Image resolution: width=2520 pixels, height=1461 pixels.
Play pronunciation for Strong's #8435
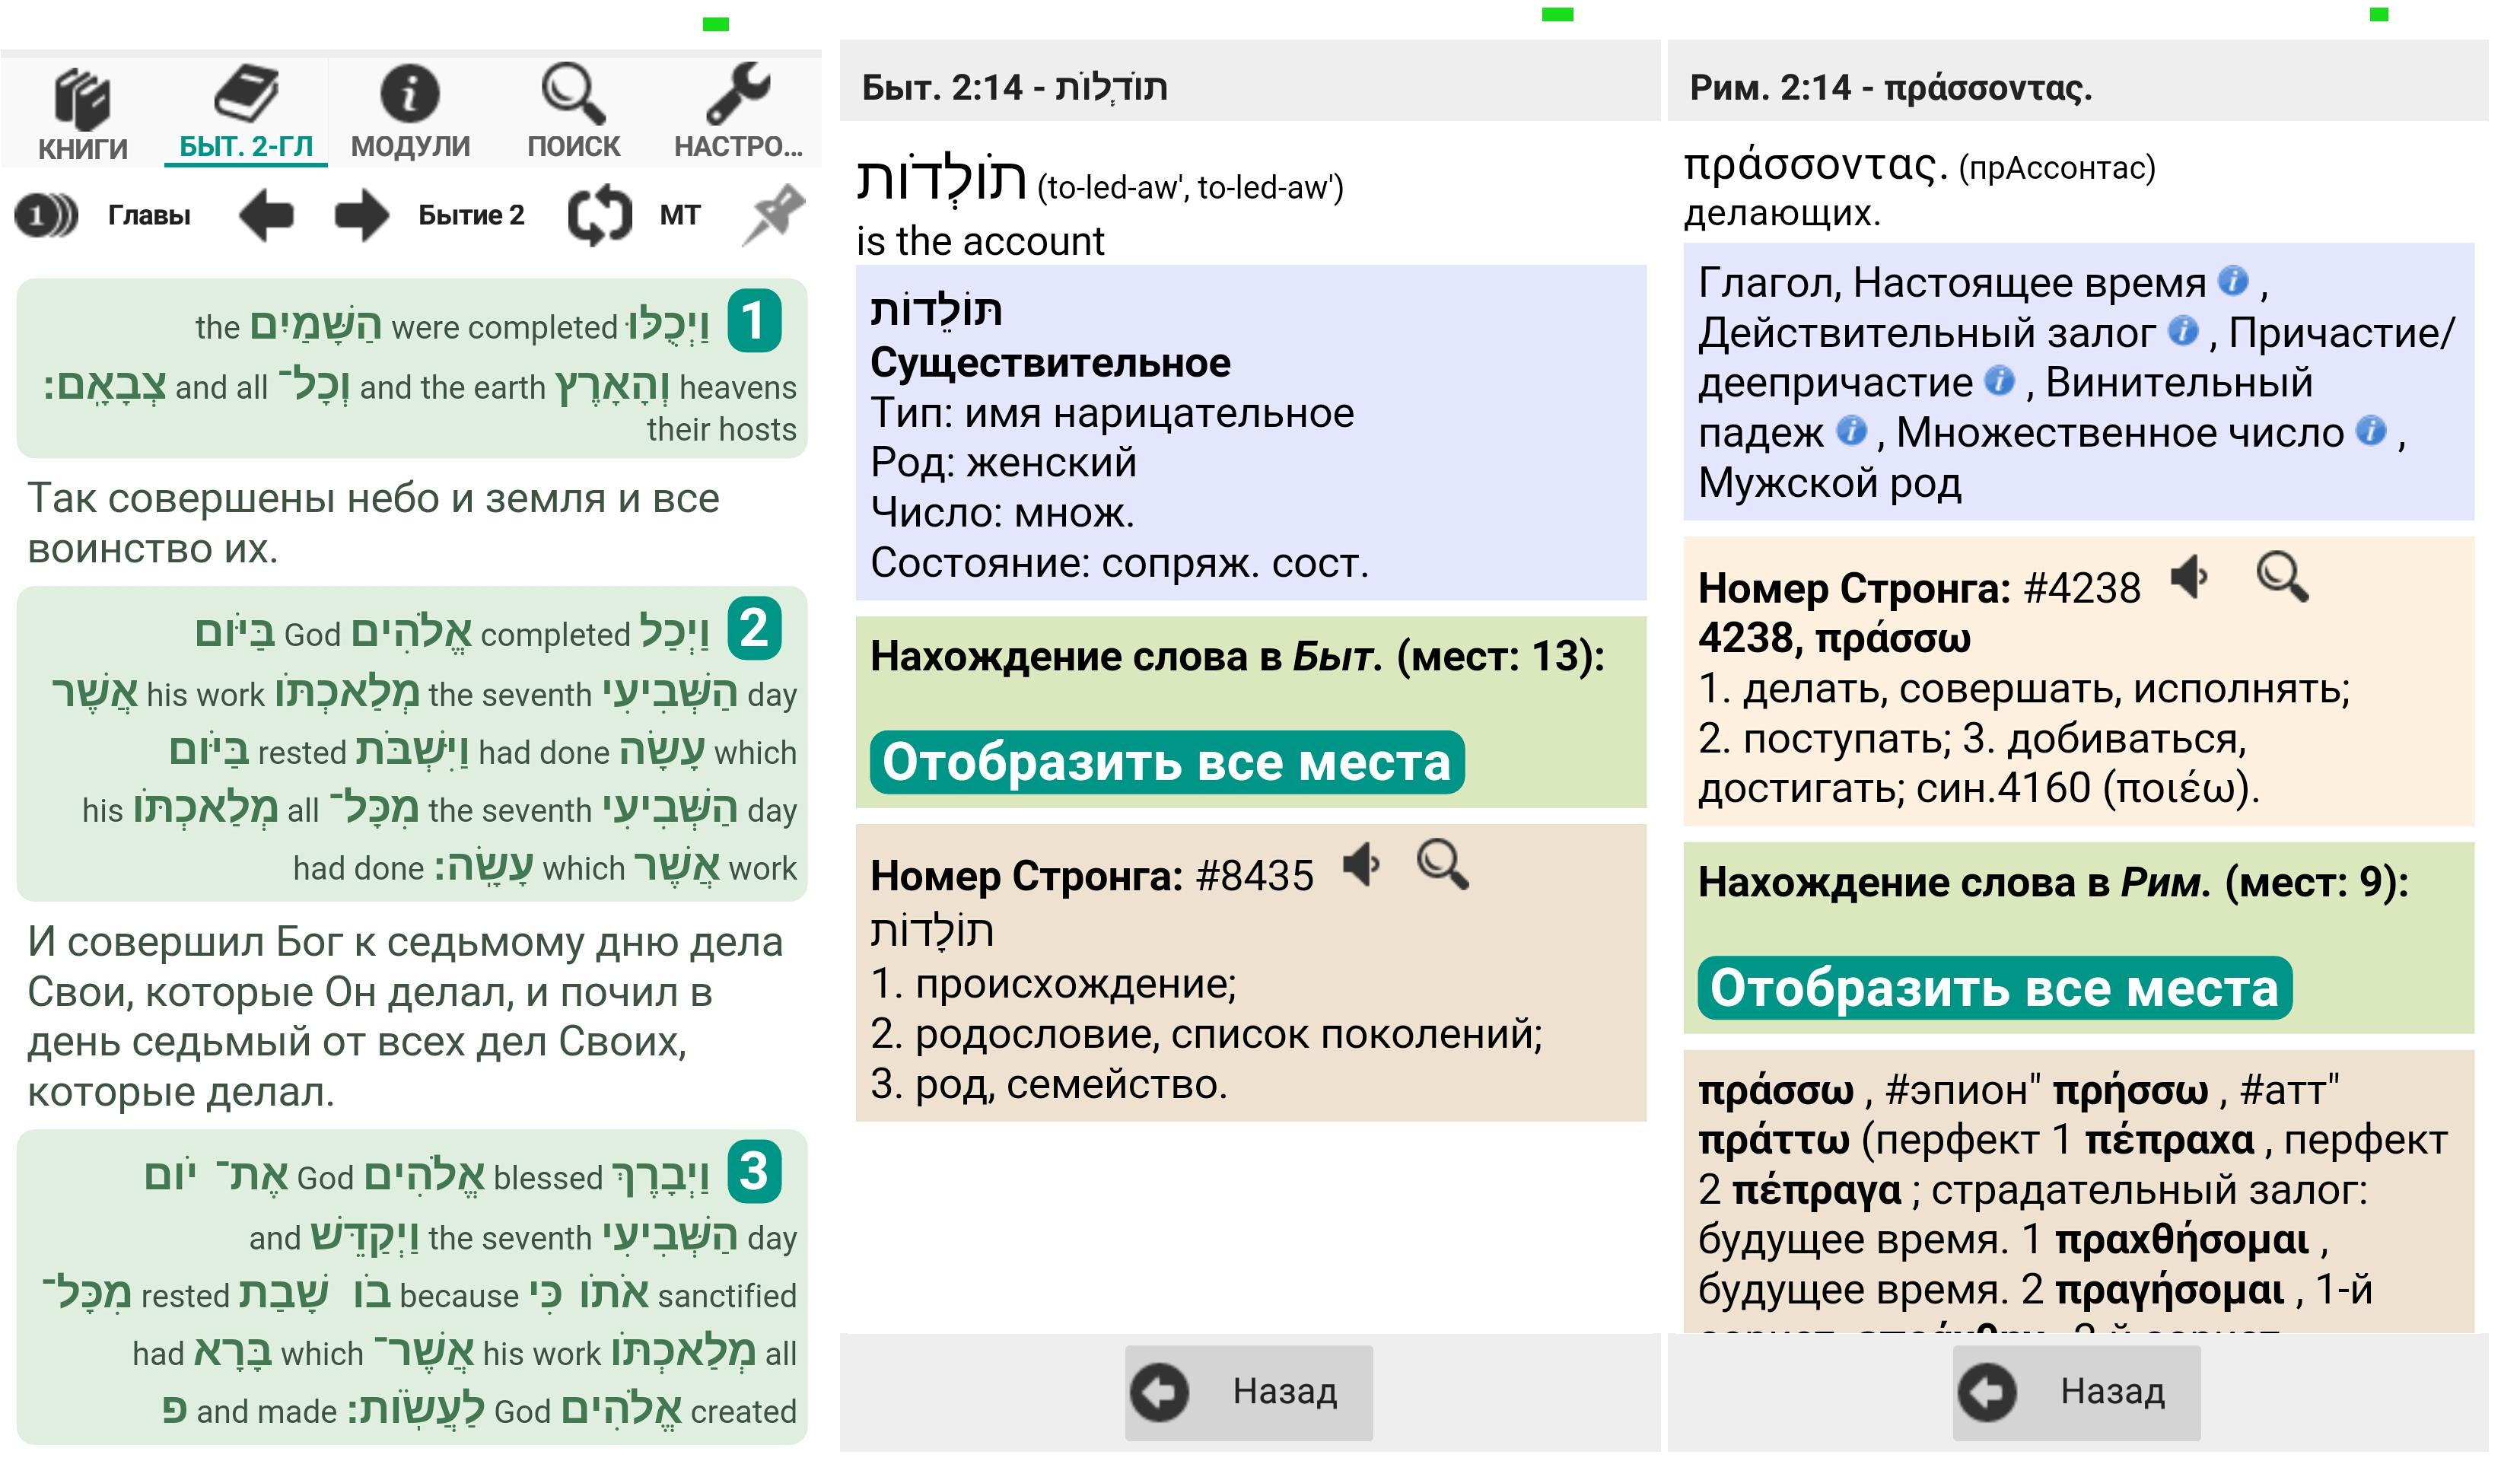pos(1361,864)
